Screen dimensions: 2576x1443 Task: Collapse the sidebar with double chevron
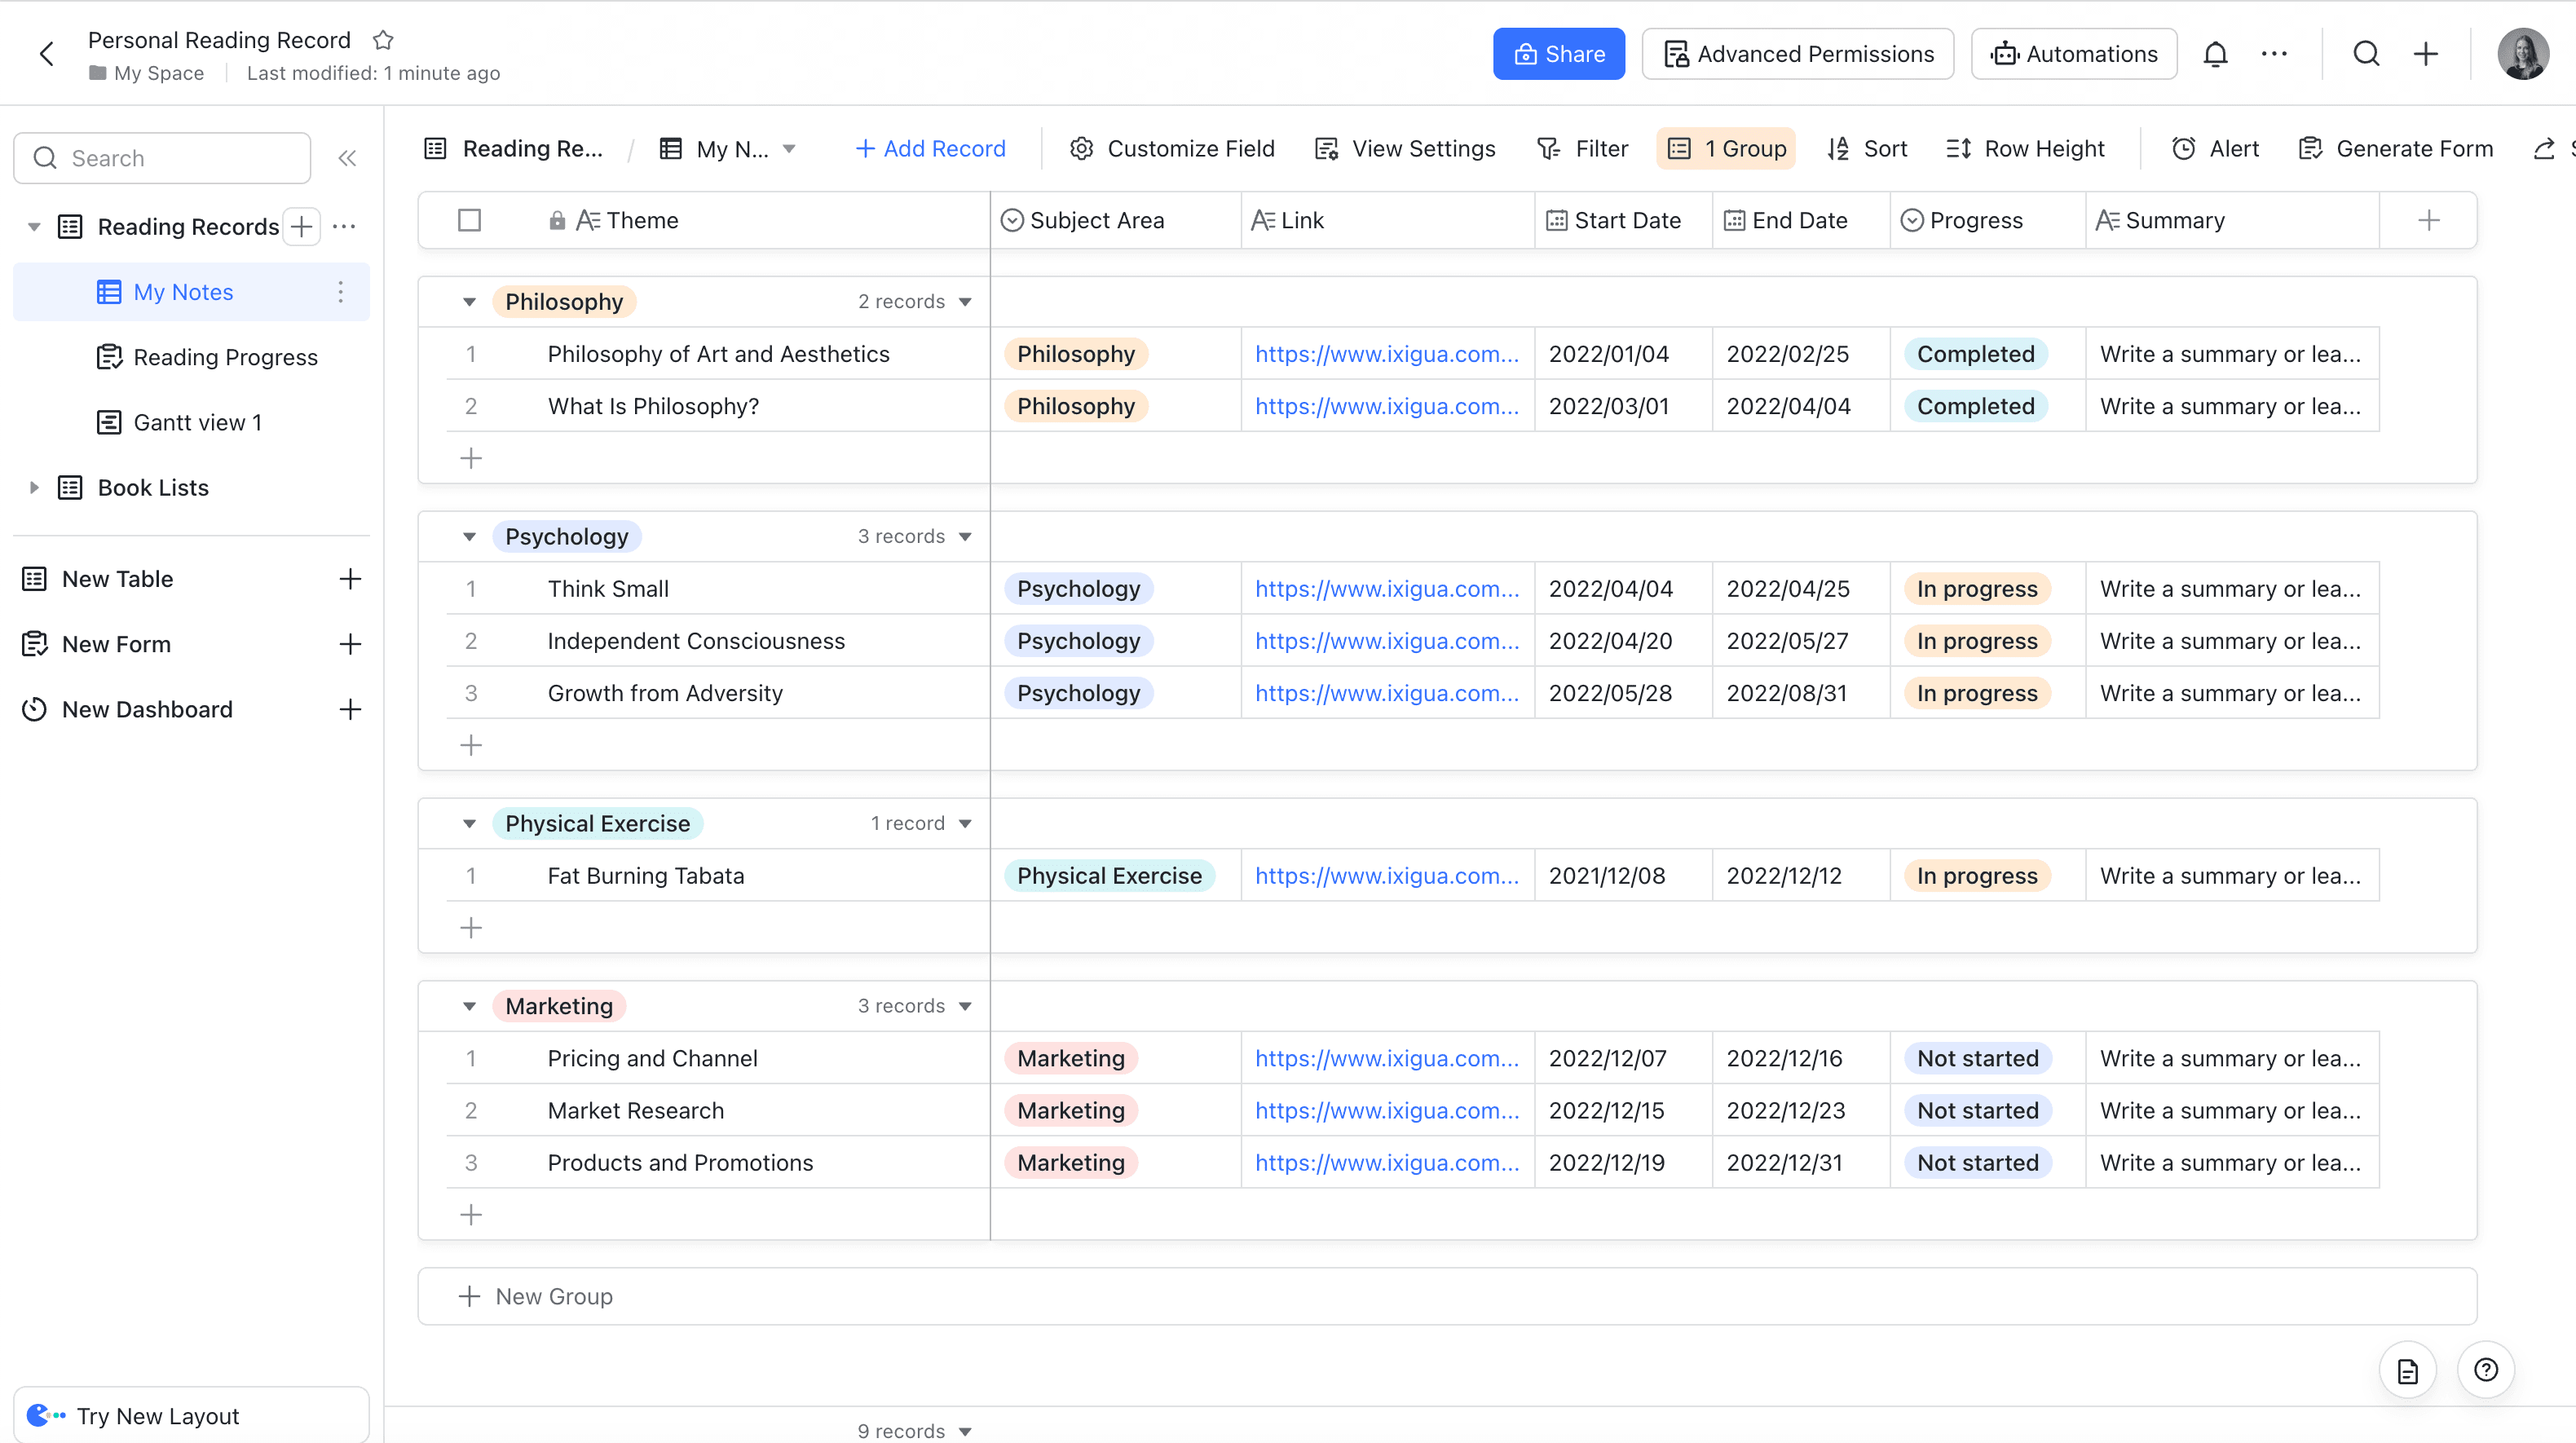(347, 158)
